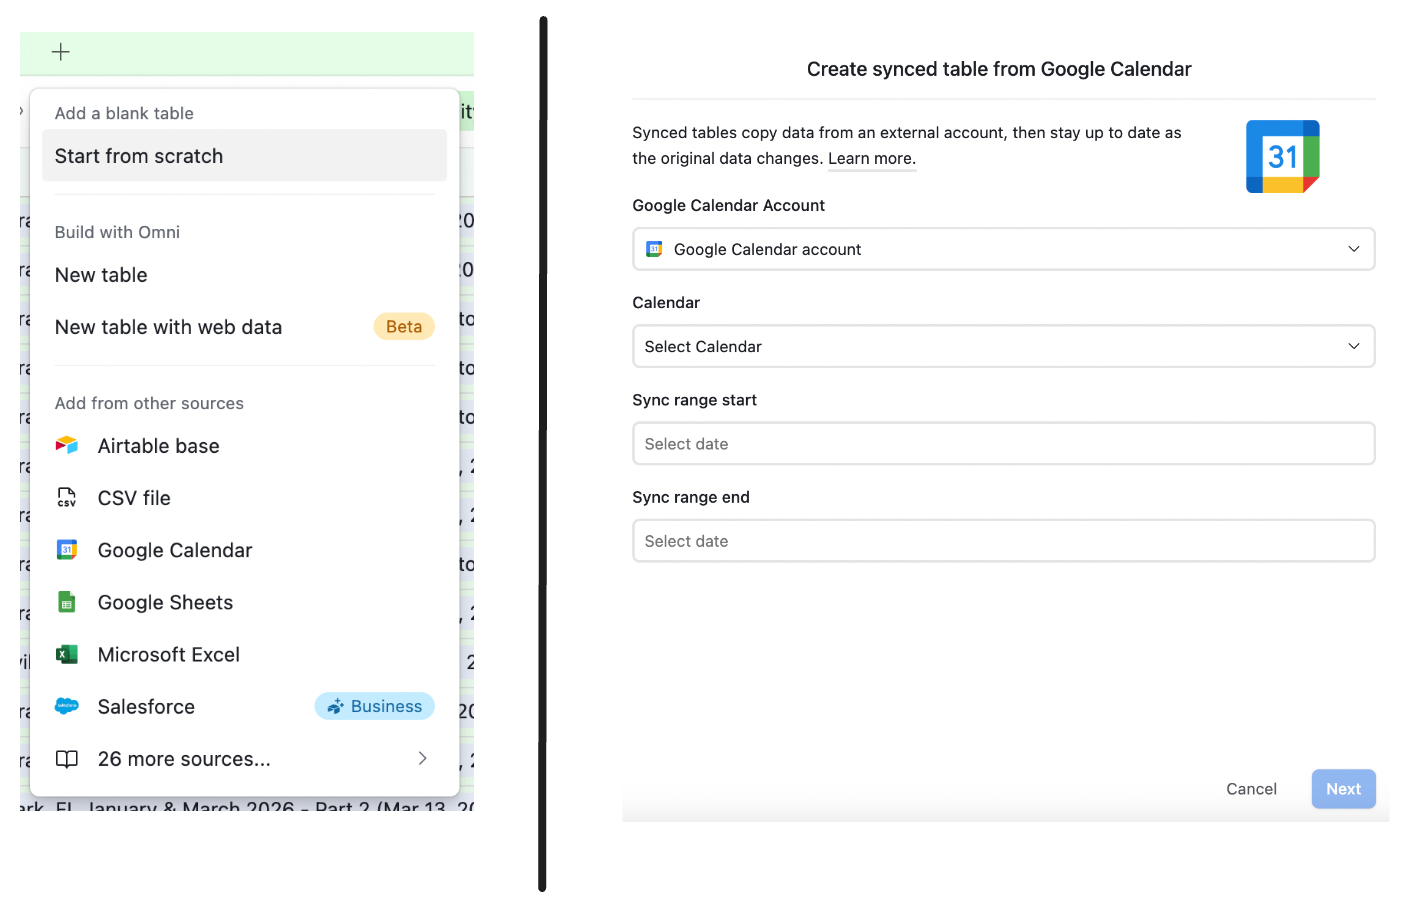Viewport: 1409px width, 908px height.
Task: Click the 'Calendar' field label
Action: [666, 303]
